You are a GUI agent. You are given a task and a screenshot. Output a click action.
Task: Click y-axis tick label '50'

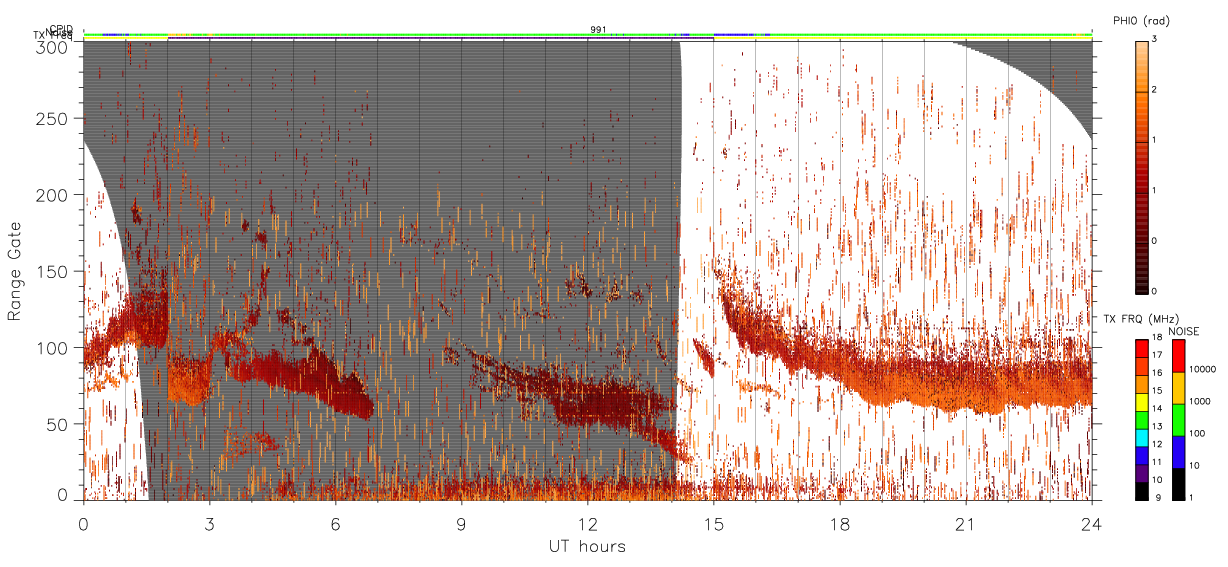[x=59, y=424]
